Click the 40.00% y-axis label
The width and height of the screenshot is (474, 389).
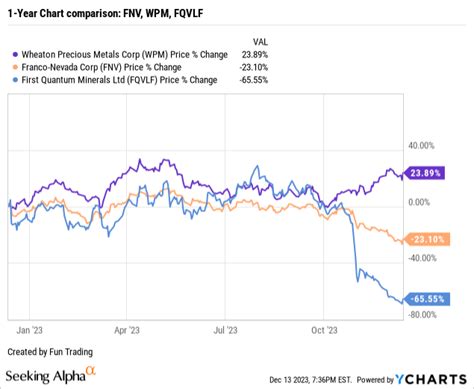coord(421,146)
